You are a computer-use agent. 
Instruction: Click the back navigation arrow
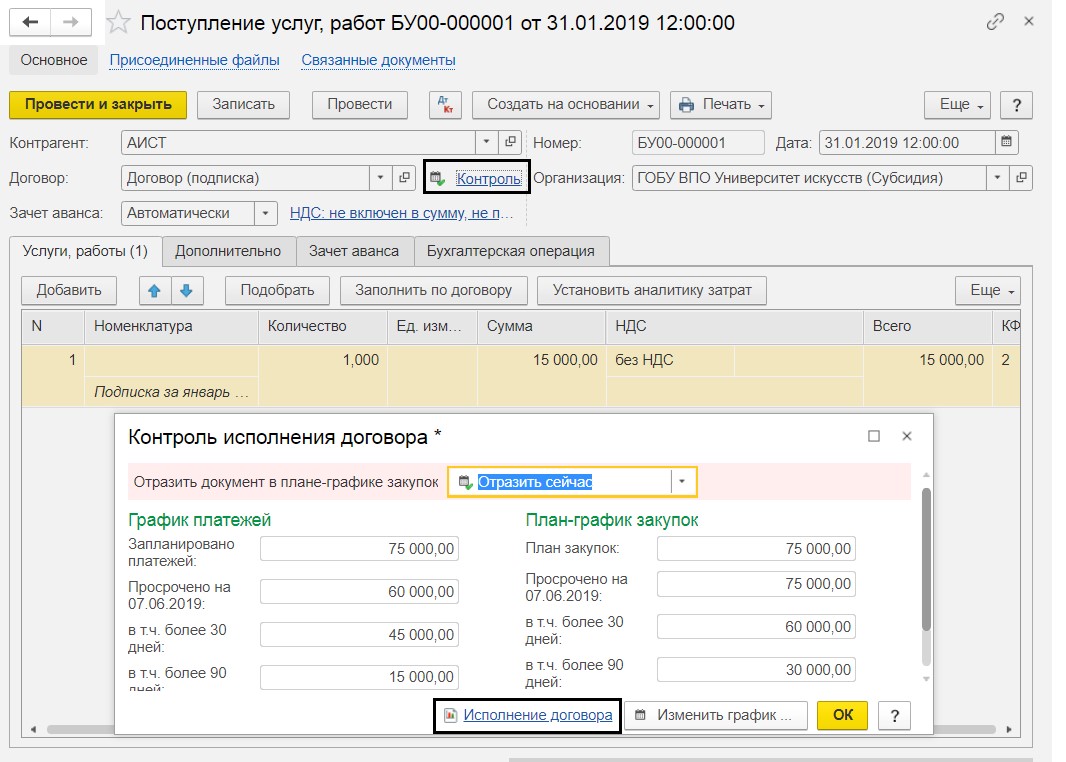[31, 22]
